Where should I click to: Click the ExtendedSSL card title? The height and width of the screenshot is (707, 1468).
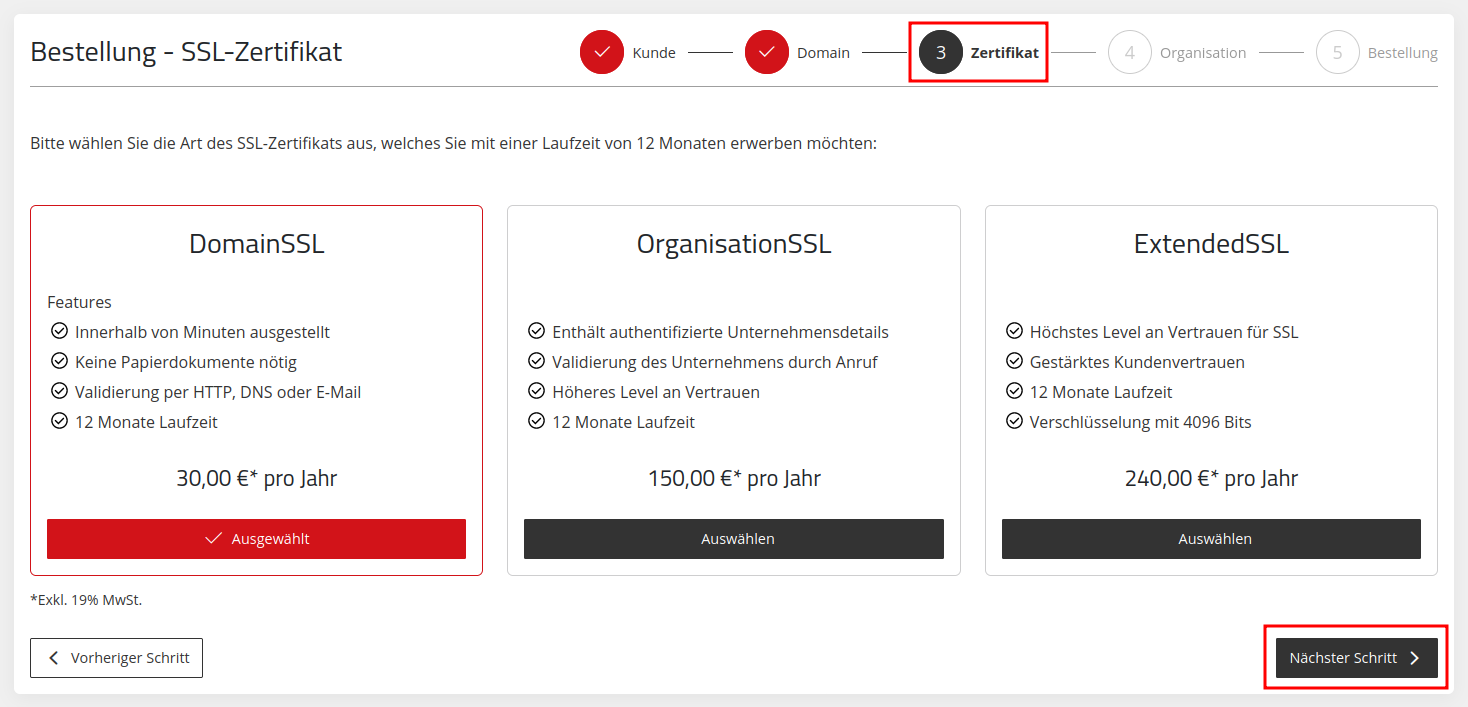[x=1211, y=244]
